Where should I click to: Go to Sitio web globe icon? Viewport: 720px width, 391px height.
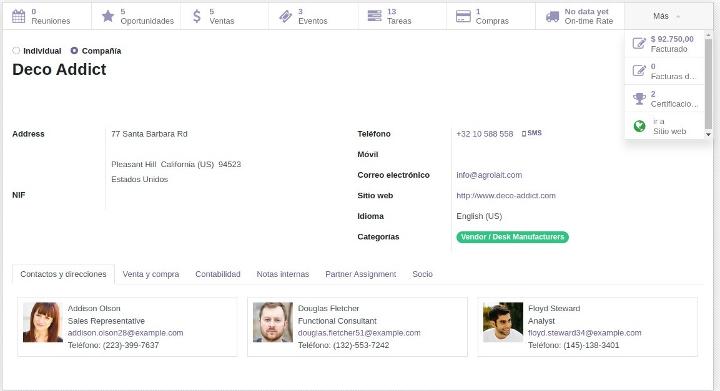point(639,126)
